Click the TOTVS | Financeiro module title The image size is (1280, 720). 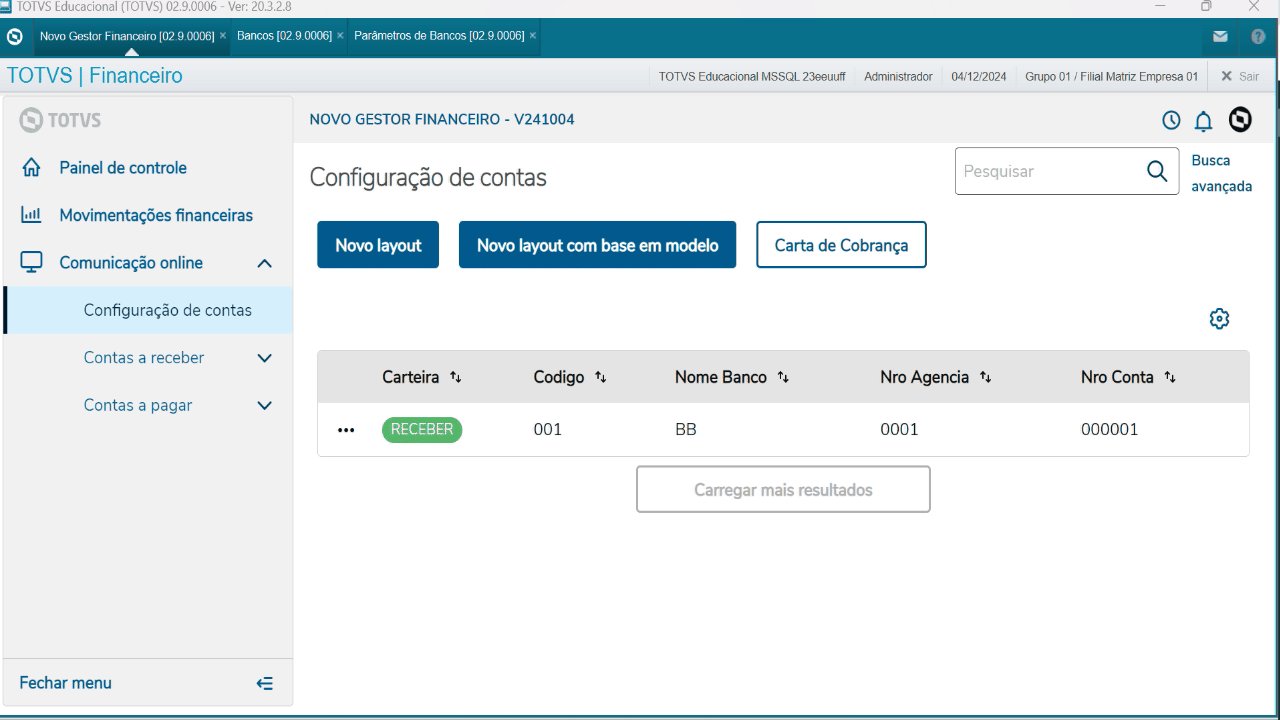pos(95,76)
